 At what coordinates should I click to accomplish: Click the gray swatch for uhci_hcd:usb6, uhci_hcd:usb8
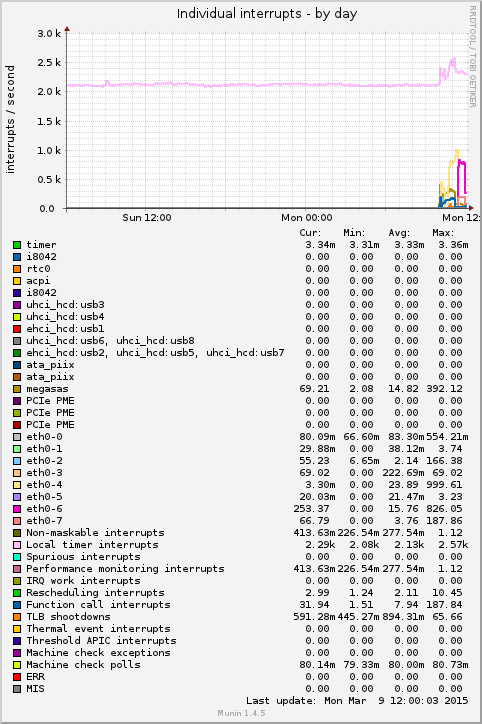[x=17, y=341]
